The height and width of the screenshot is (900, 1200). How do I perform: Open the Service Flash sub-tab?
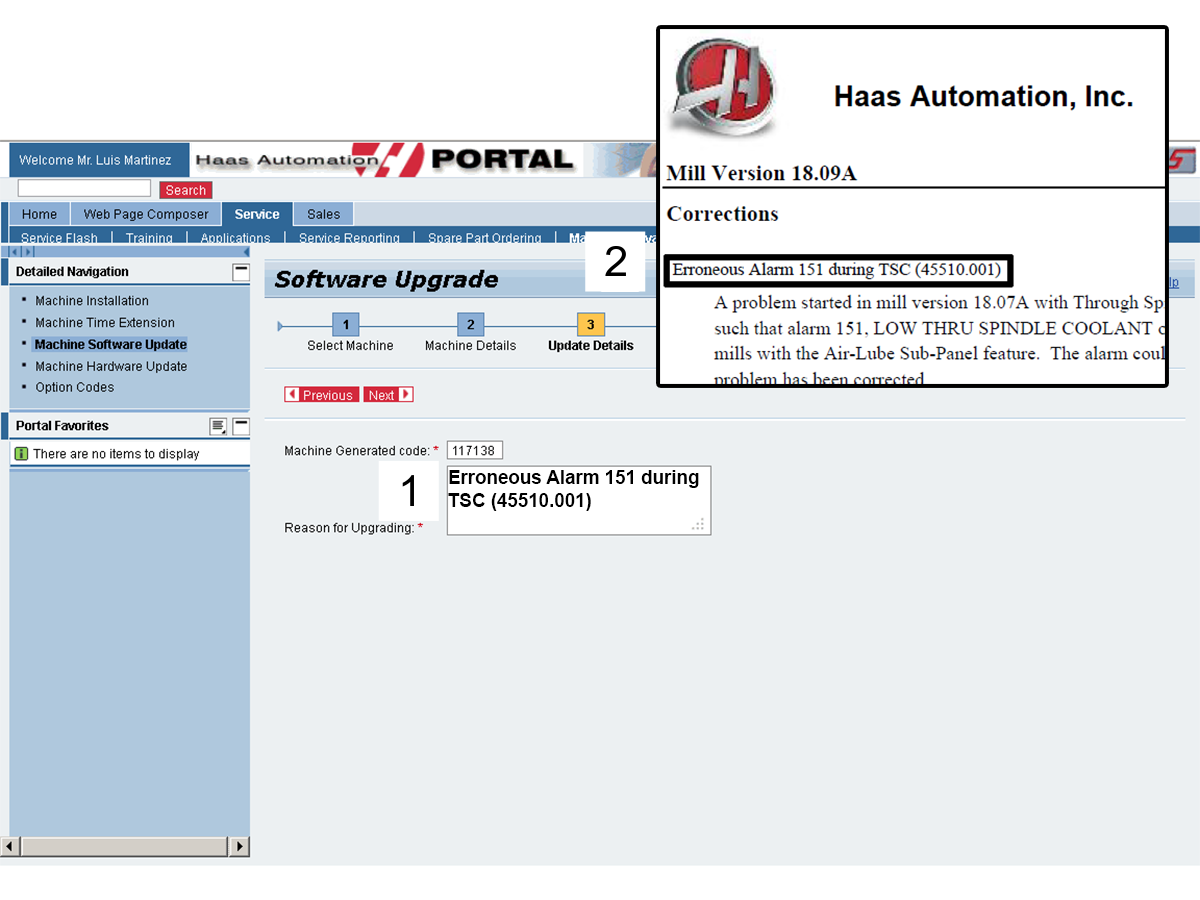coord(60,238)
